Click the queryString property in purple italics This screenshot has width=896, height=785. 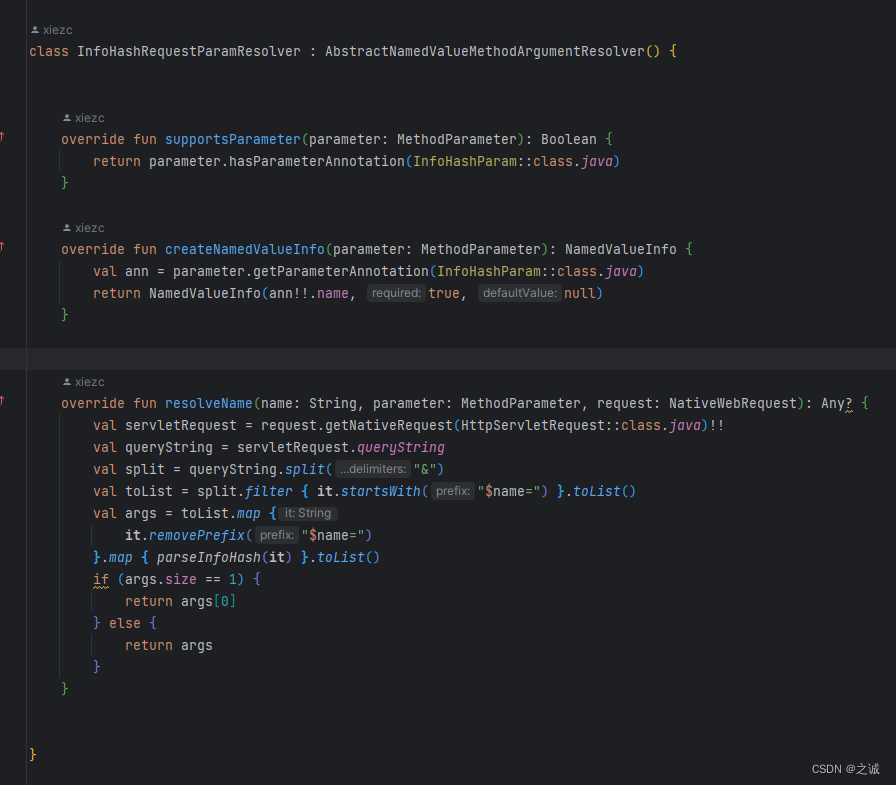(x=401, y=447)
